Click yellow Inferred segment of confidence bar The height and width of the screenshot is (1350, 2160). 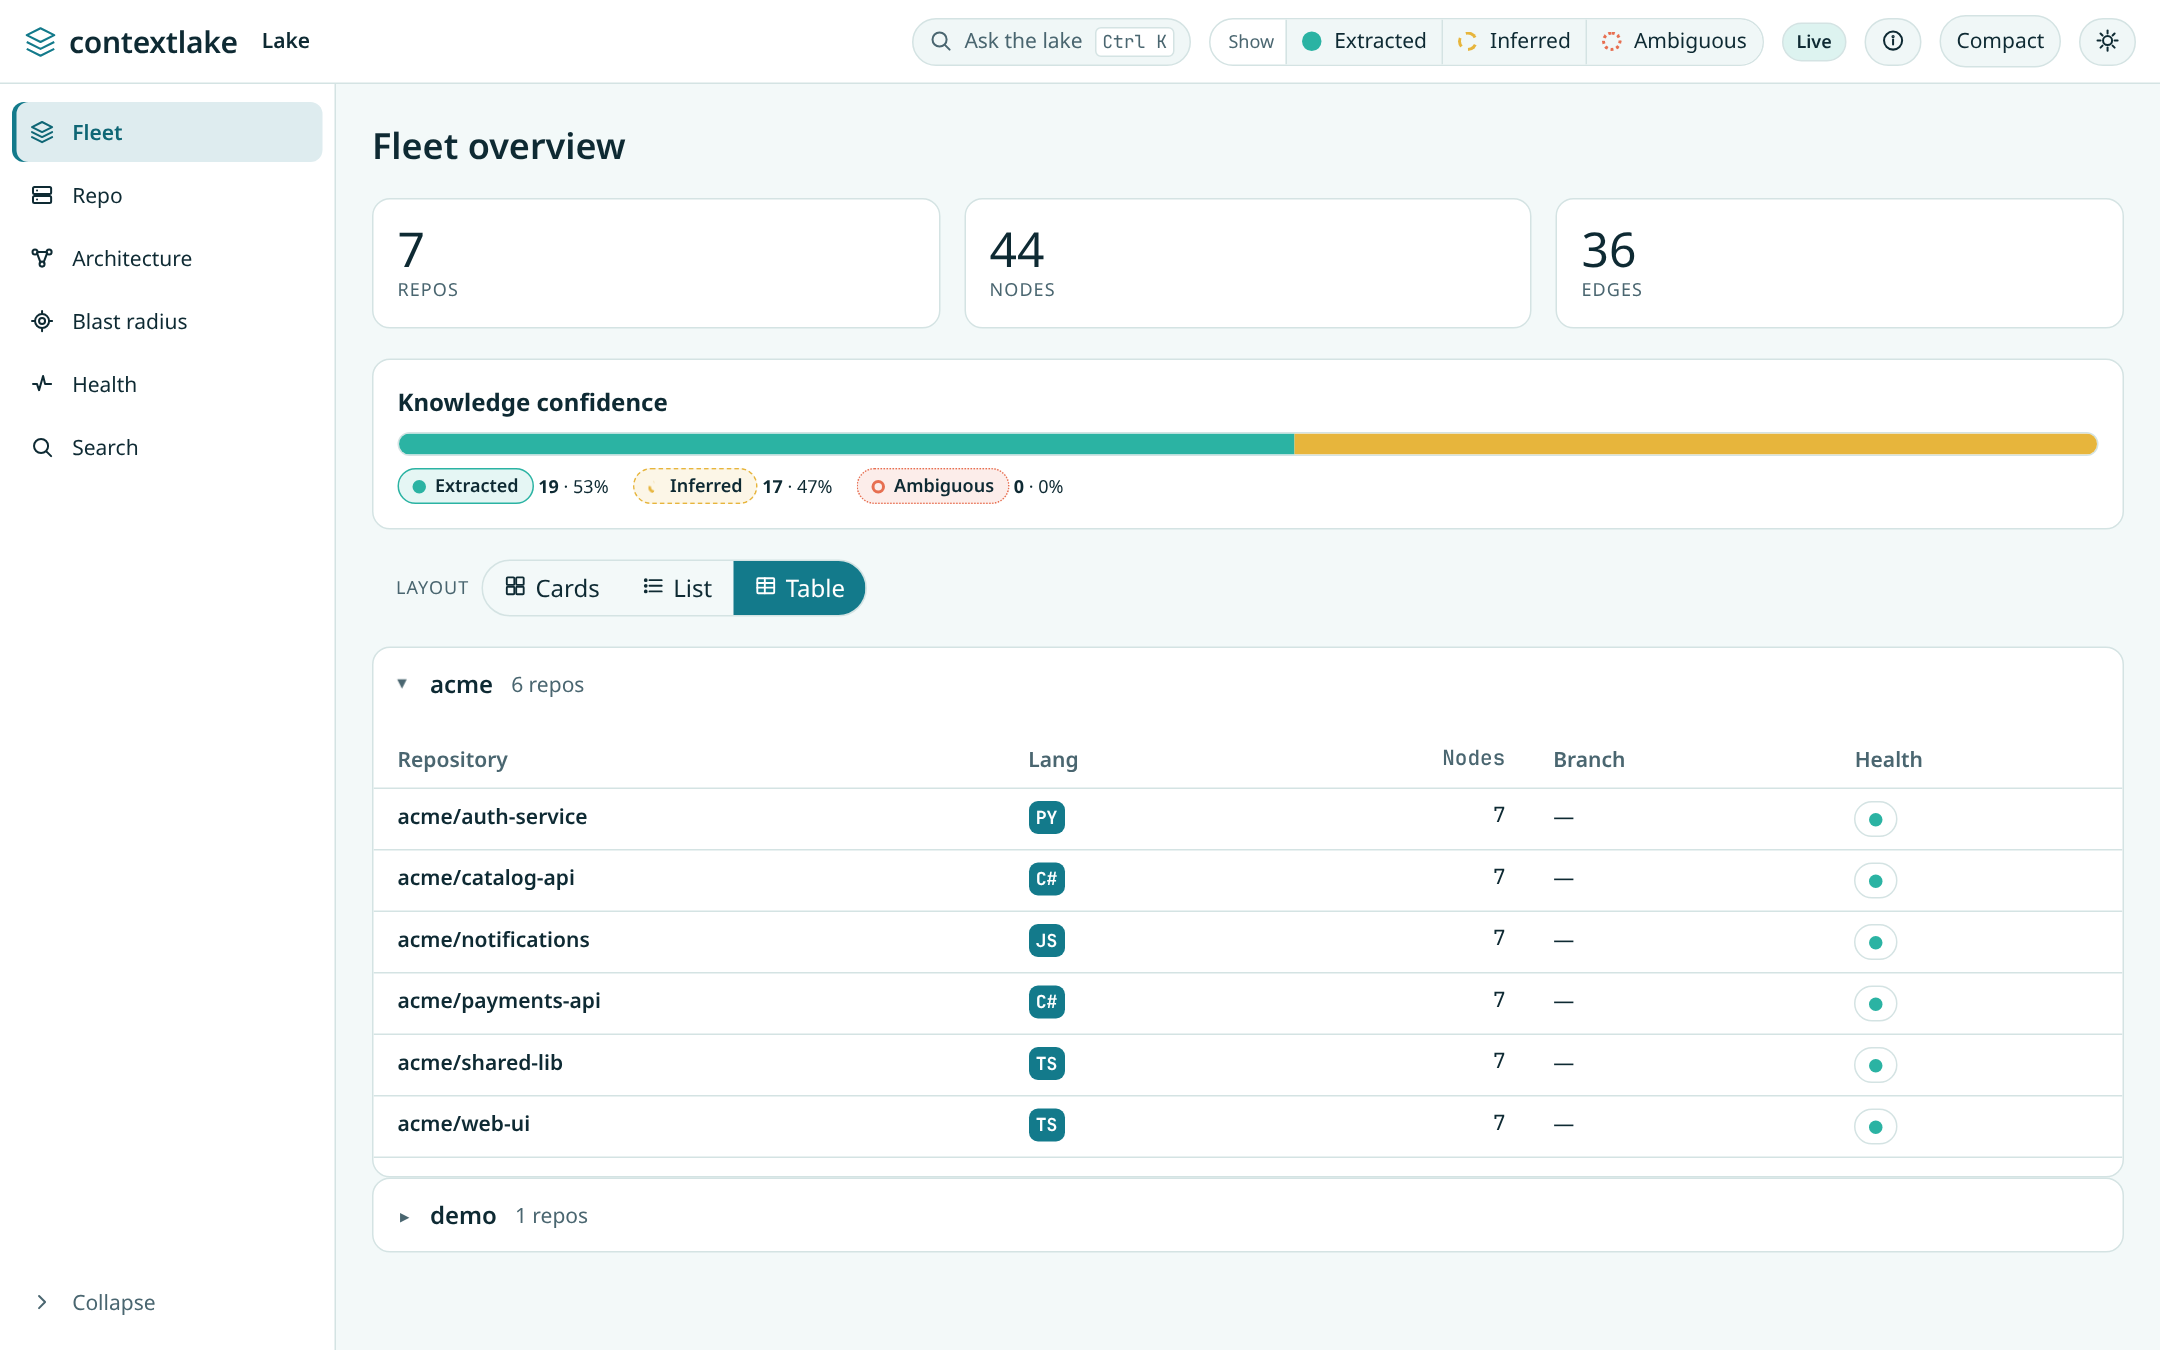[x=1695, y=444]
